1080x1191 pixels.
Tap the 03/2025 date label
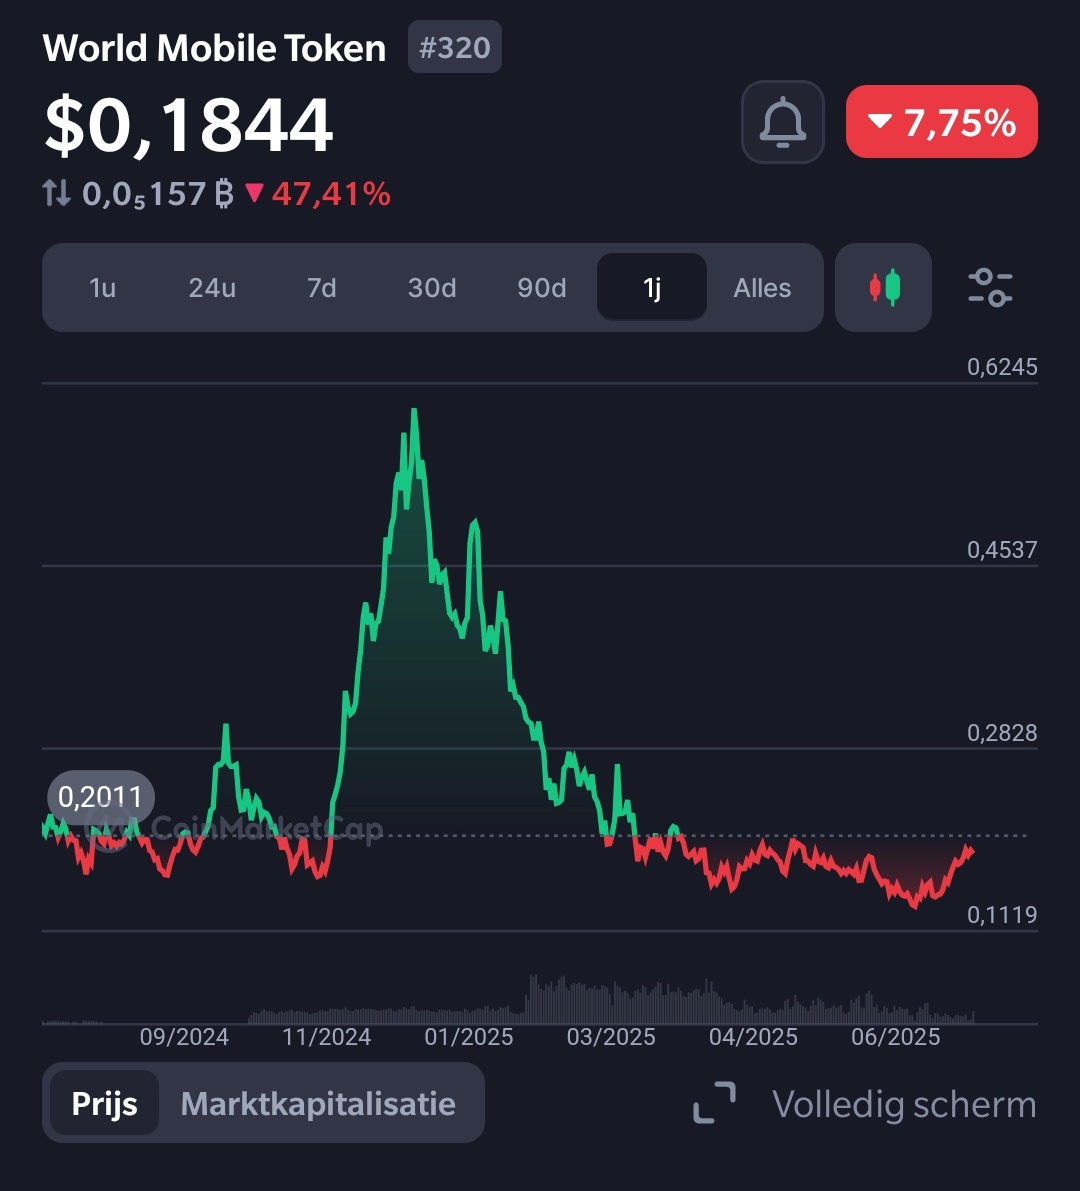point(611,1037)
